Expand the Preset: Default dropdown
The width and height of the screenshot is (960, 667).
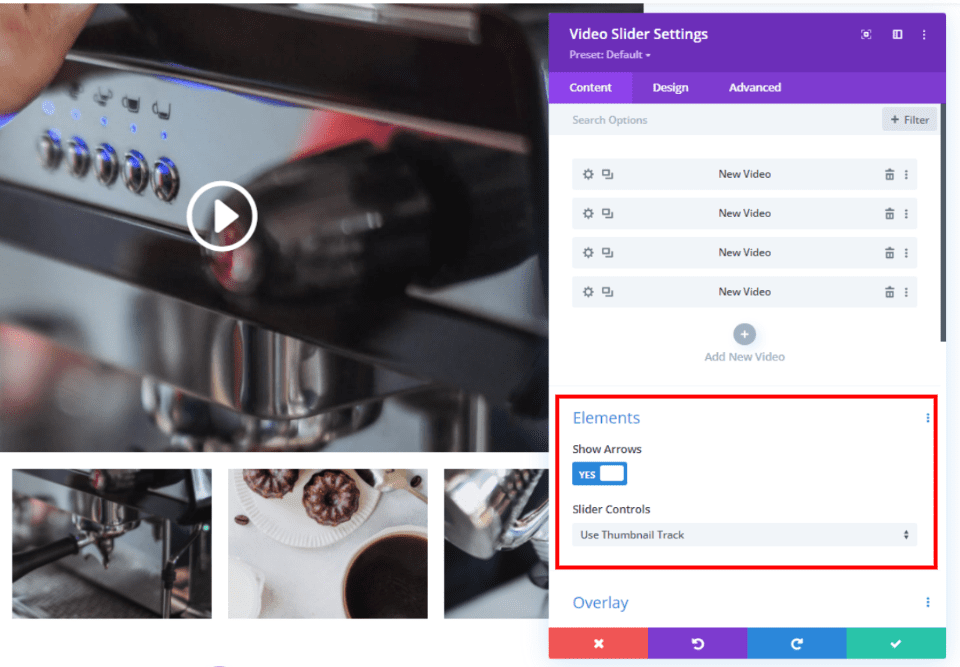pyautogui.click(x=608, y=55)
